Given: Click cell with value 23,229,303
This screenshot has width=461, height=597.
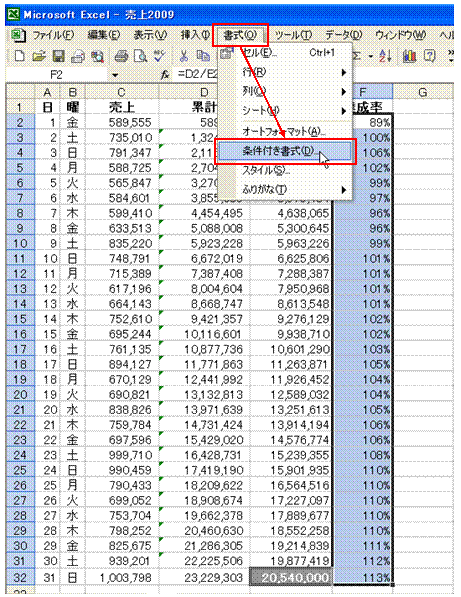Looking at the screenshot, I should coord(204,577).
